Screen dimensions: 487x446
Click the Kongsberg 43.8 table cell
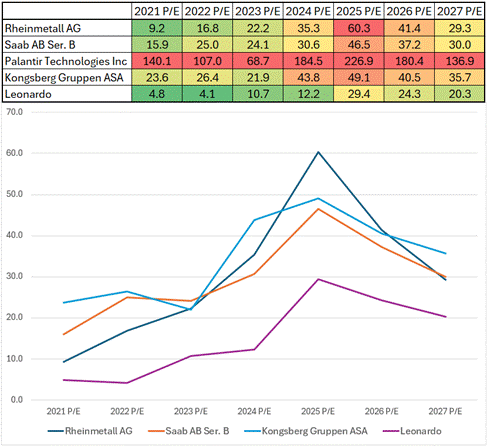tap(308, 77)
